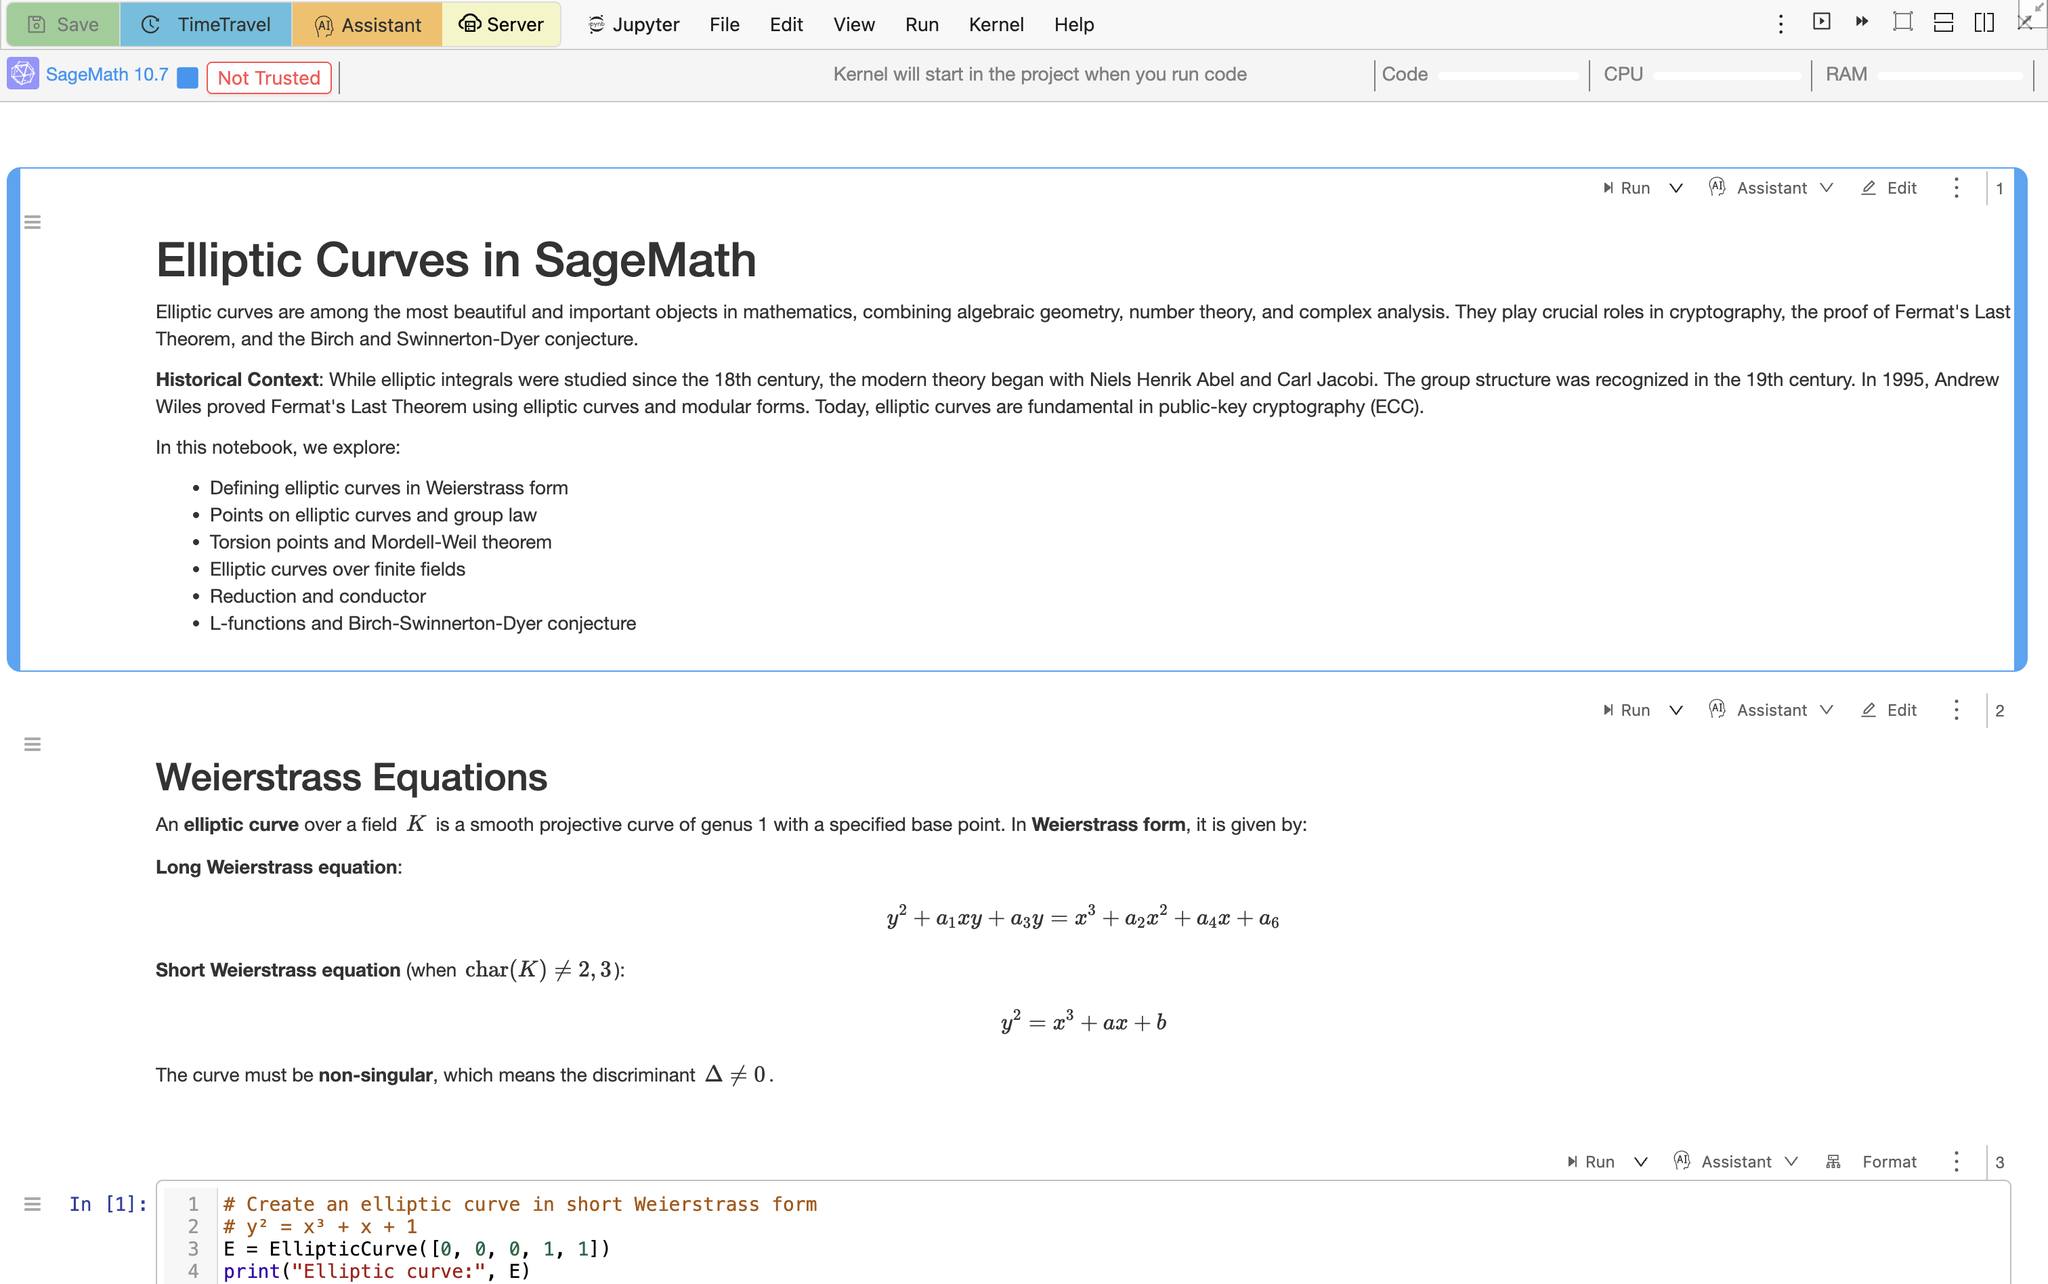This screenshot has width=2048, height=1284.
Task: Edit markdown cell 1
Action: [1889, 188]
